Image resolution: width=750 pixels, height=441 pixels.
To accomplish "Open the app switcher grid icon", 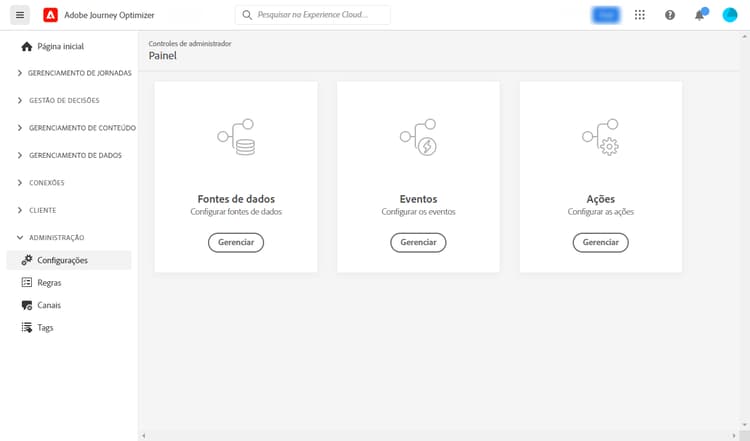I will 640,15.
